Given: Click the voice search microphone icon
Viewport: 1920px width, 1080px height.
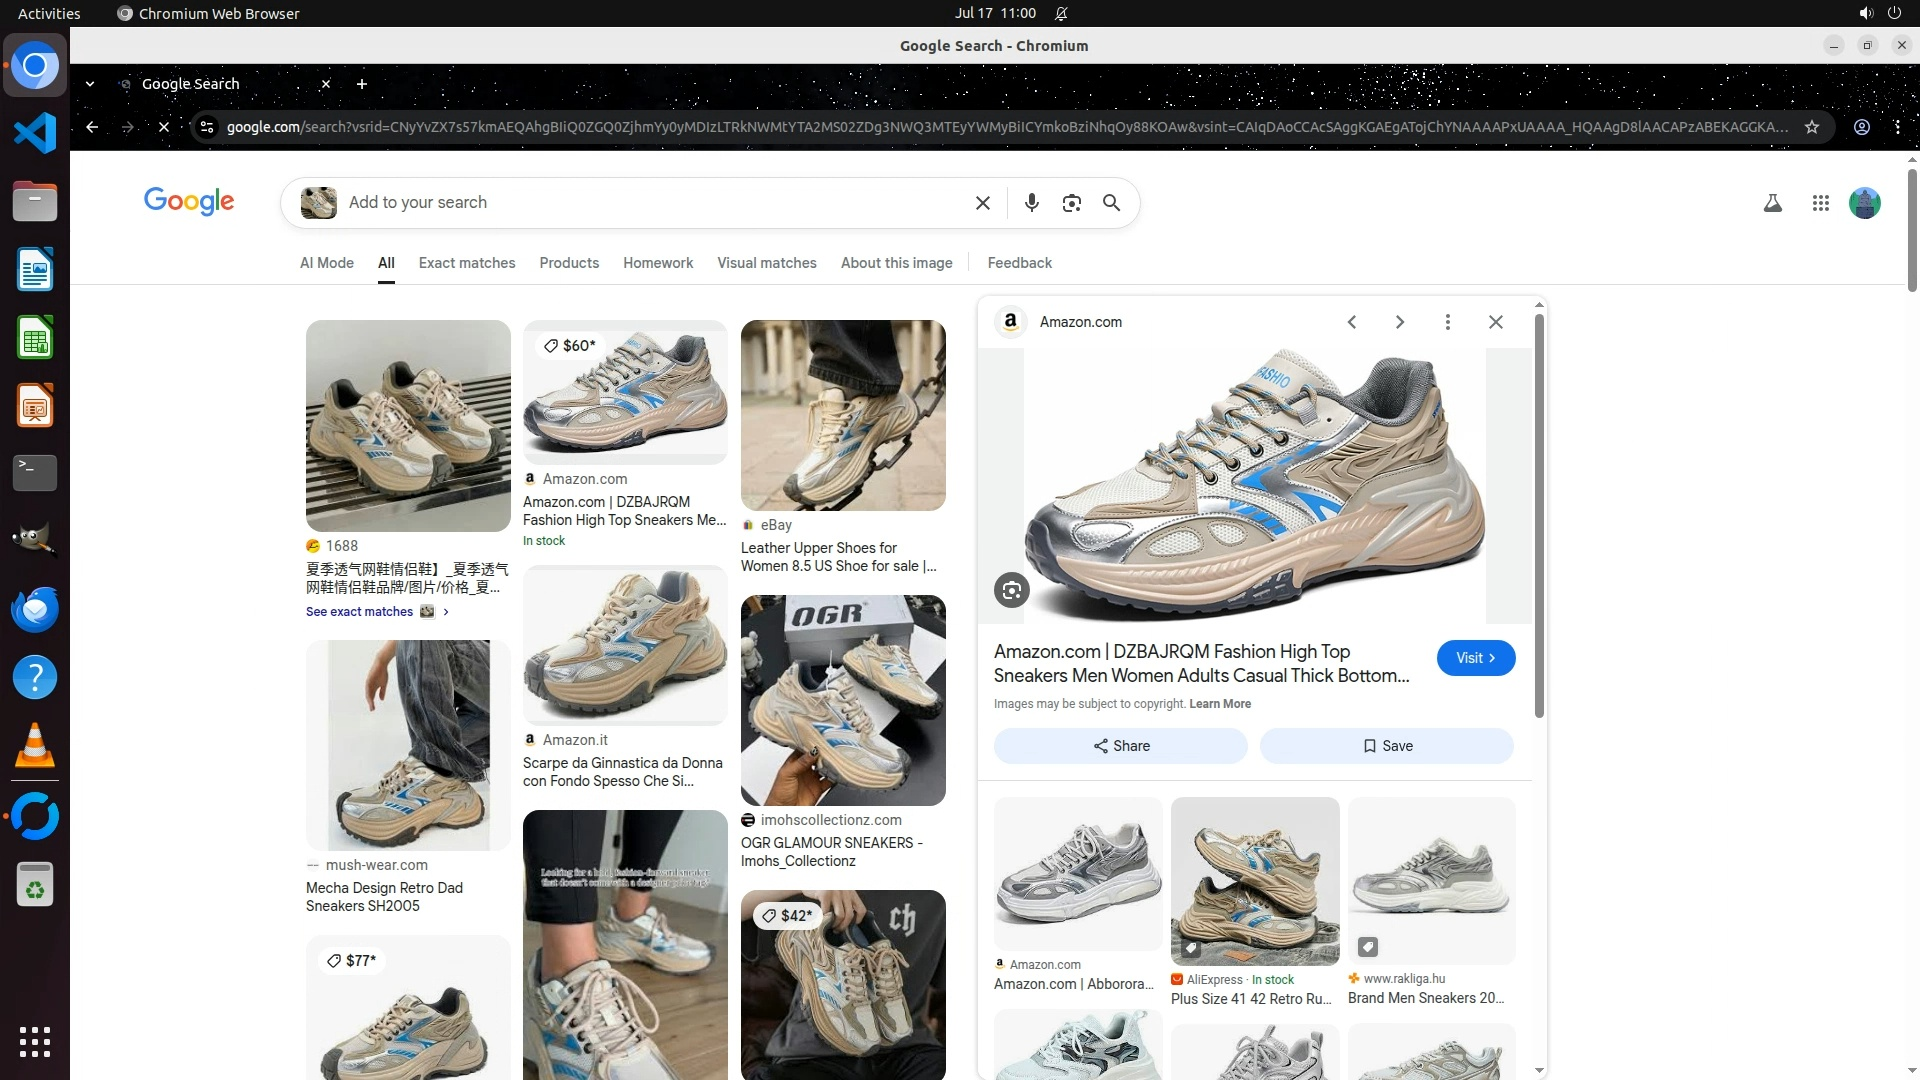Looking at the screenshot, I should point(1031,203).
